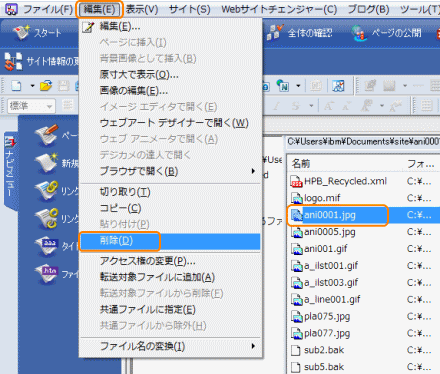Image resolution: width=440 pixels, height=374 pixels.
Task: Open dropdown arrow next to strikethrough S
Action: [x=311, y=106]
